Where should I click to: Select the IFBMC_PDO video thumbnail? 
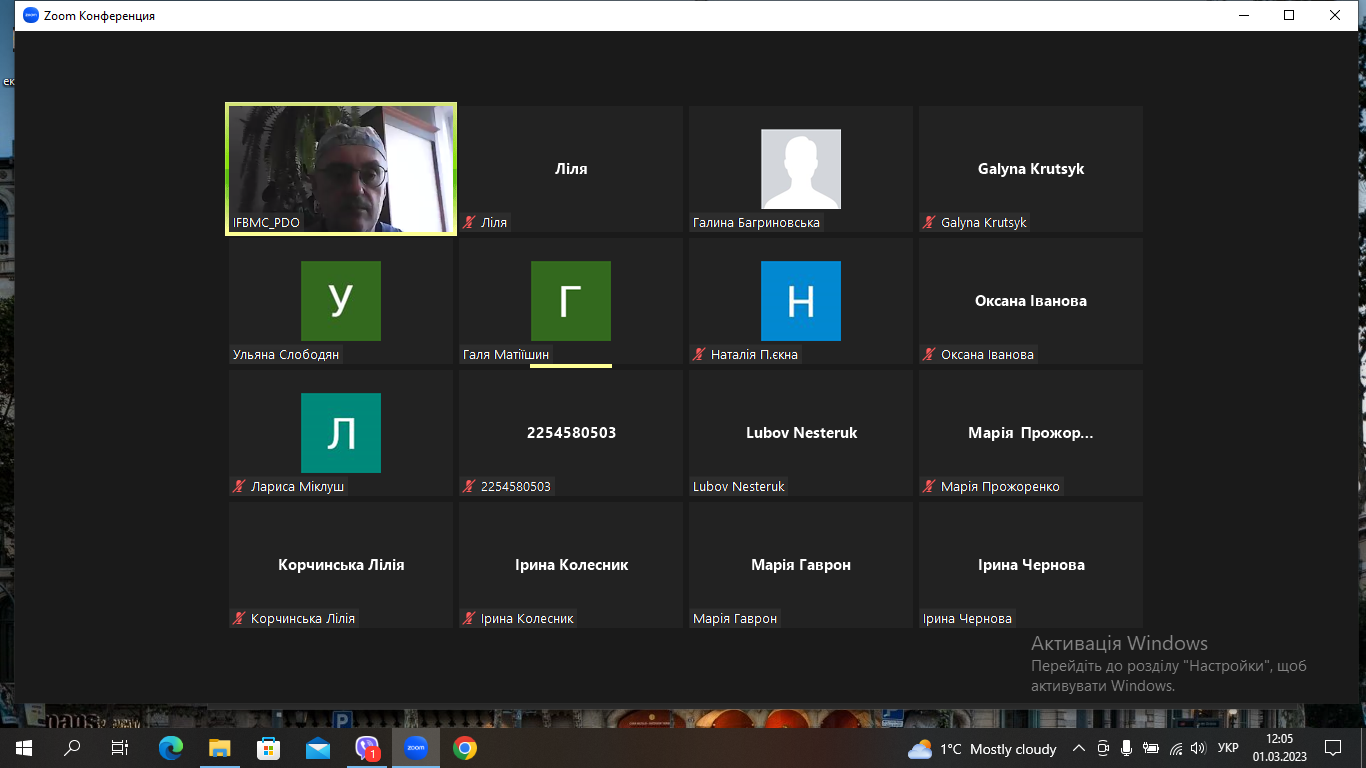pyautogui.click(x=341, y=168)
